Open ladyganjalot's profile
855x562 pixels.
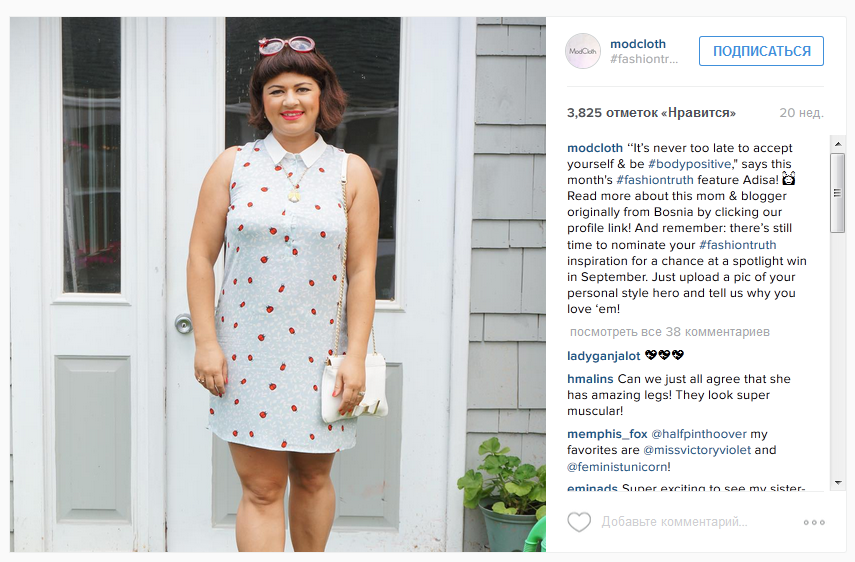click(604, 356)
